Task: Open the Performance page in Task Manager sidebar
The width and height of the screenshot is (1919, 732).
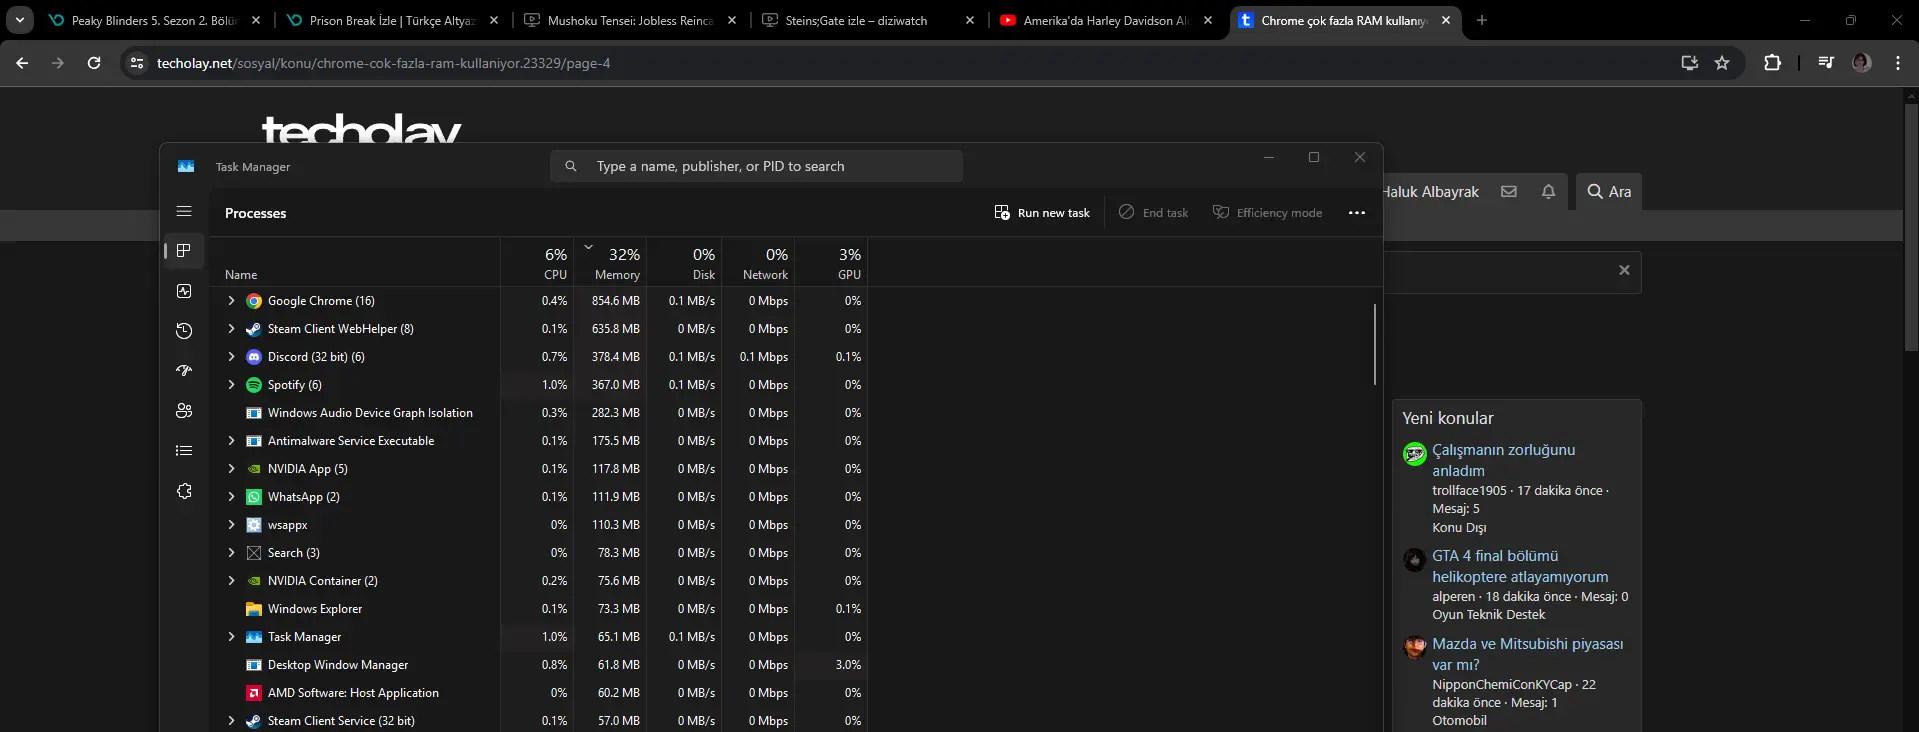Action: (x=184, y=291)
